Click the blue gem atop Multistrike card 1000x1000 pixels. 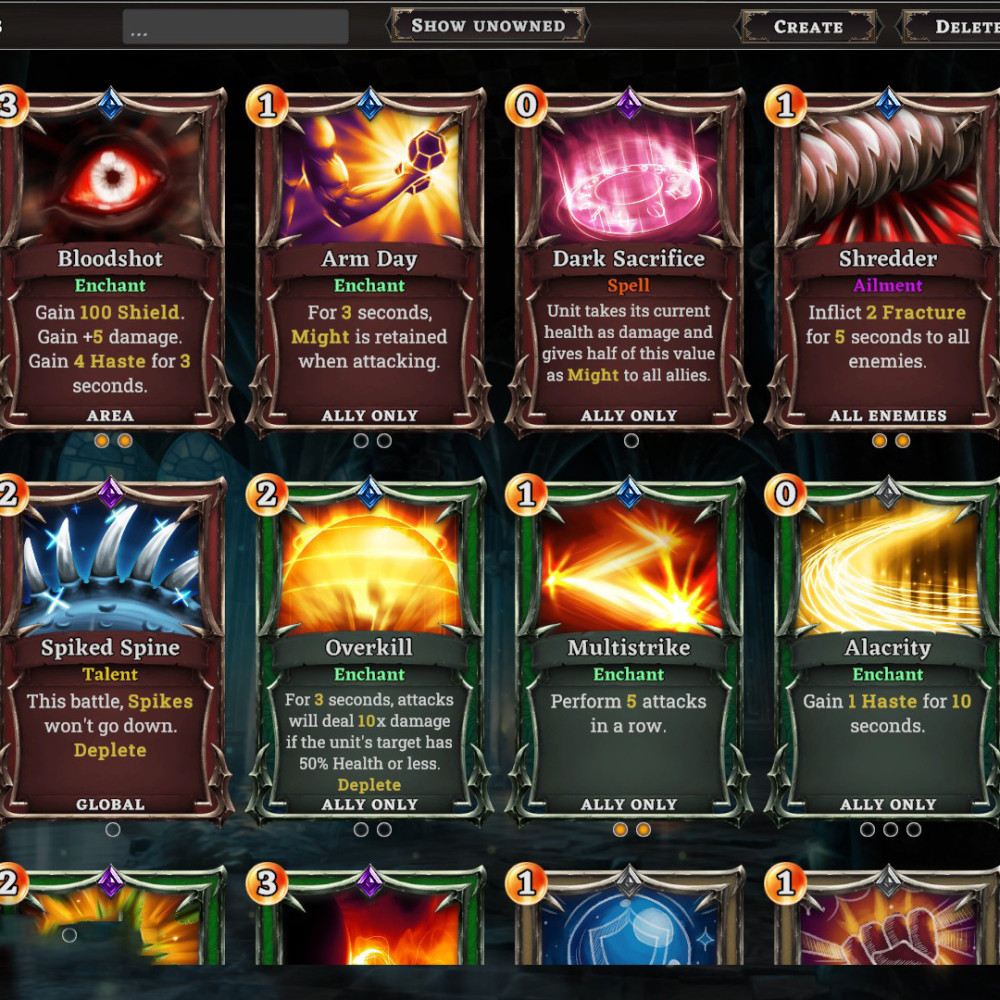[629, 492]
